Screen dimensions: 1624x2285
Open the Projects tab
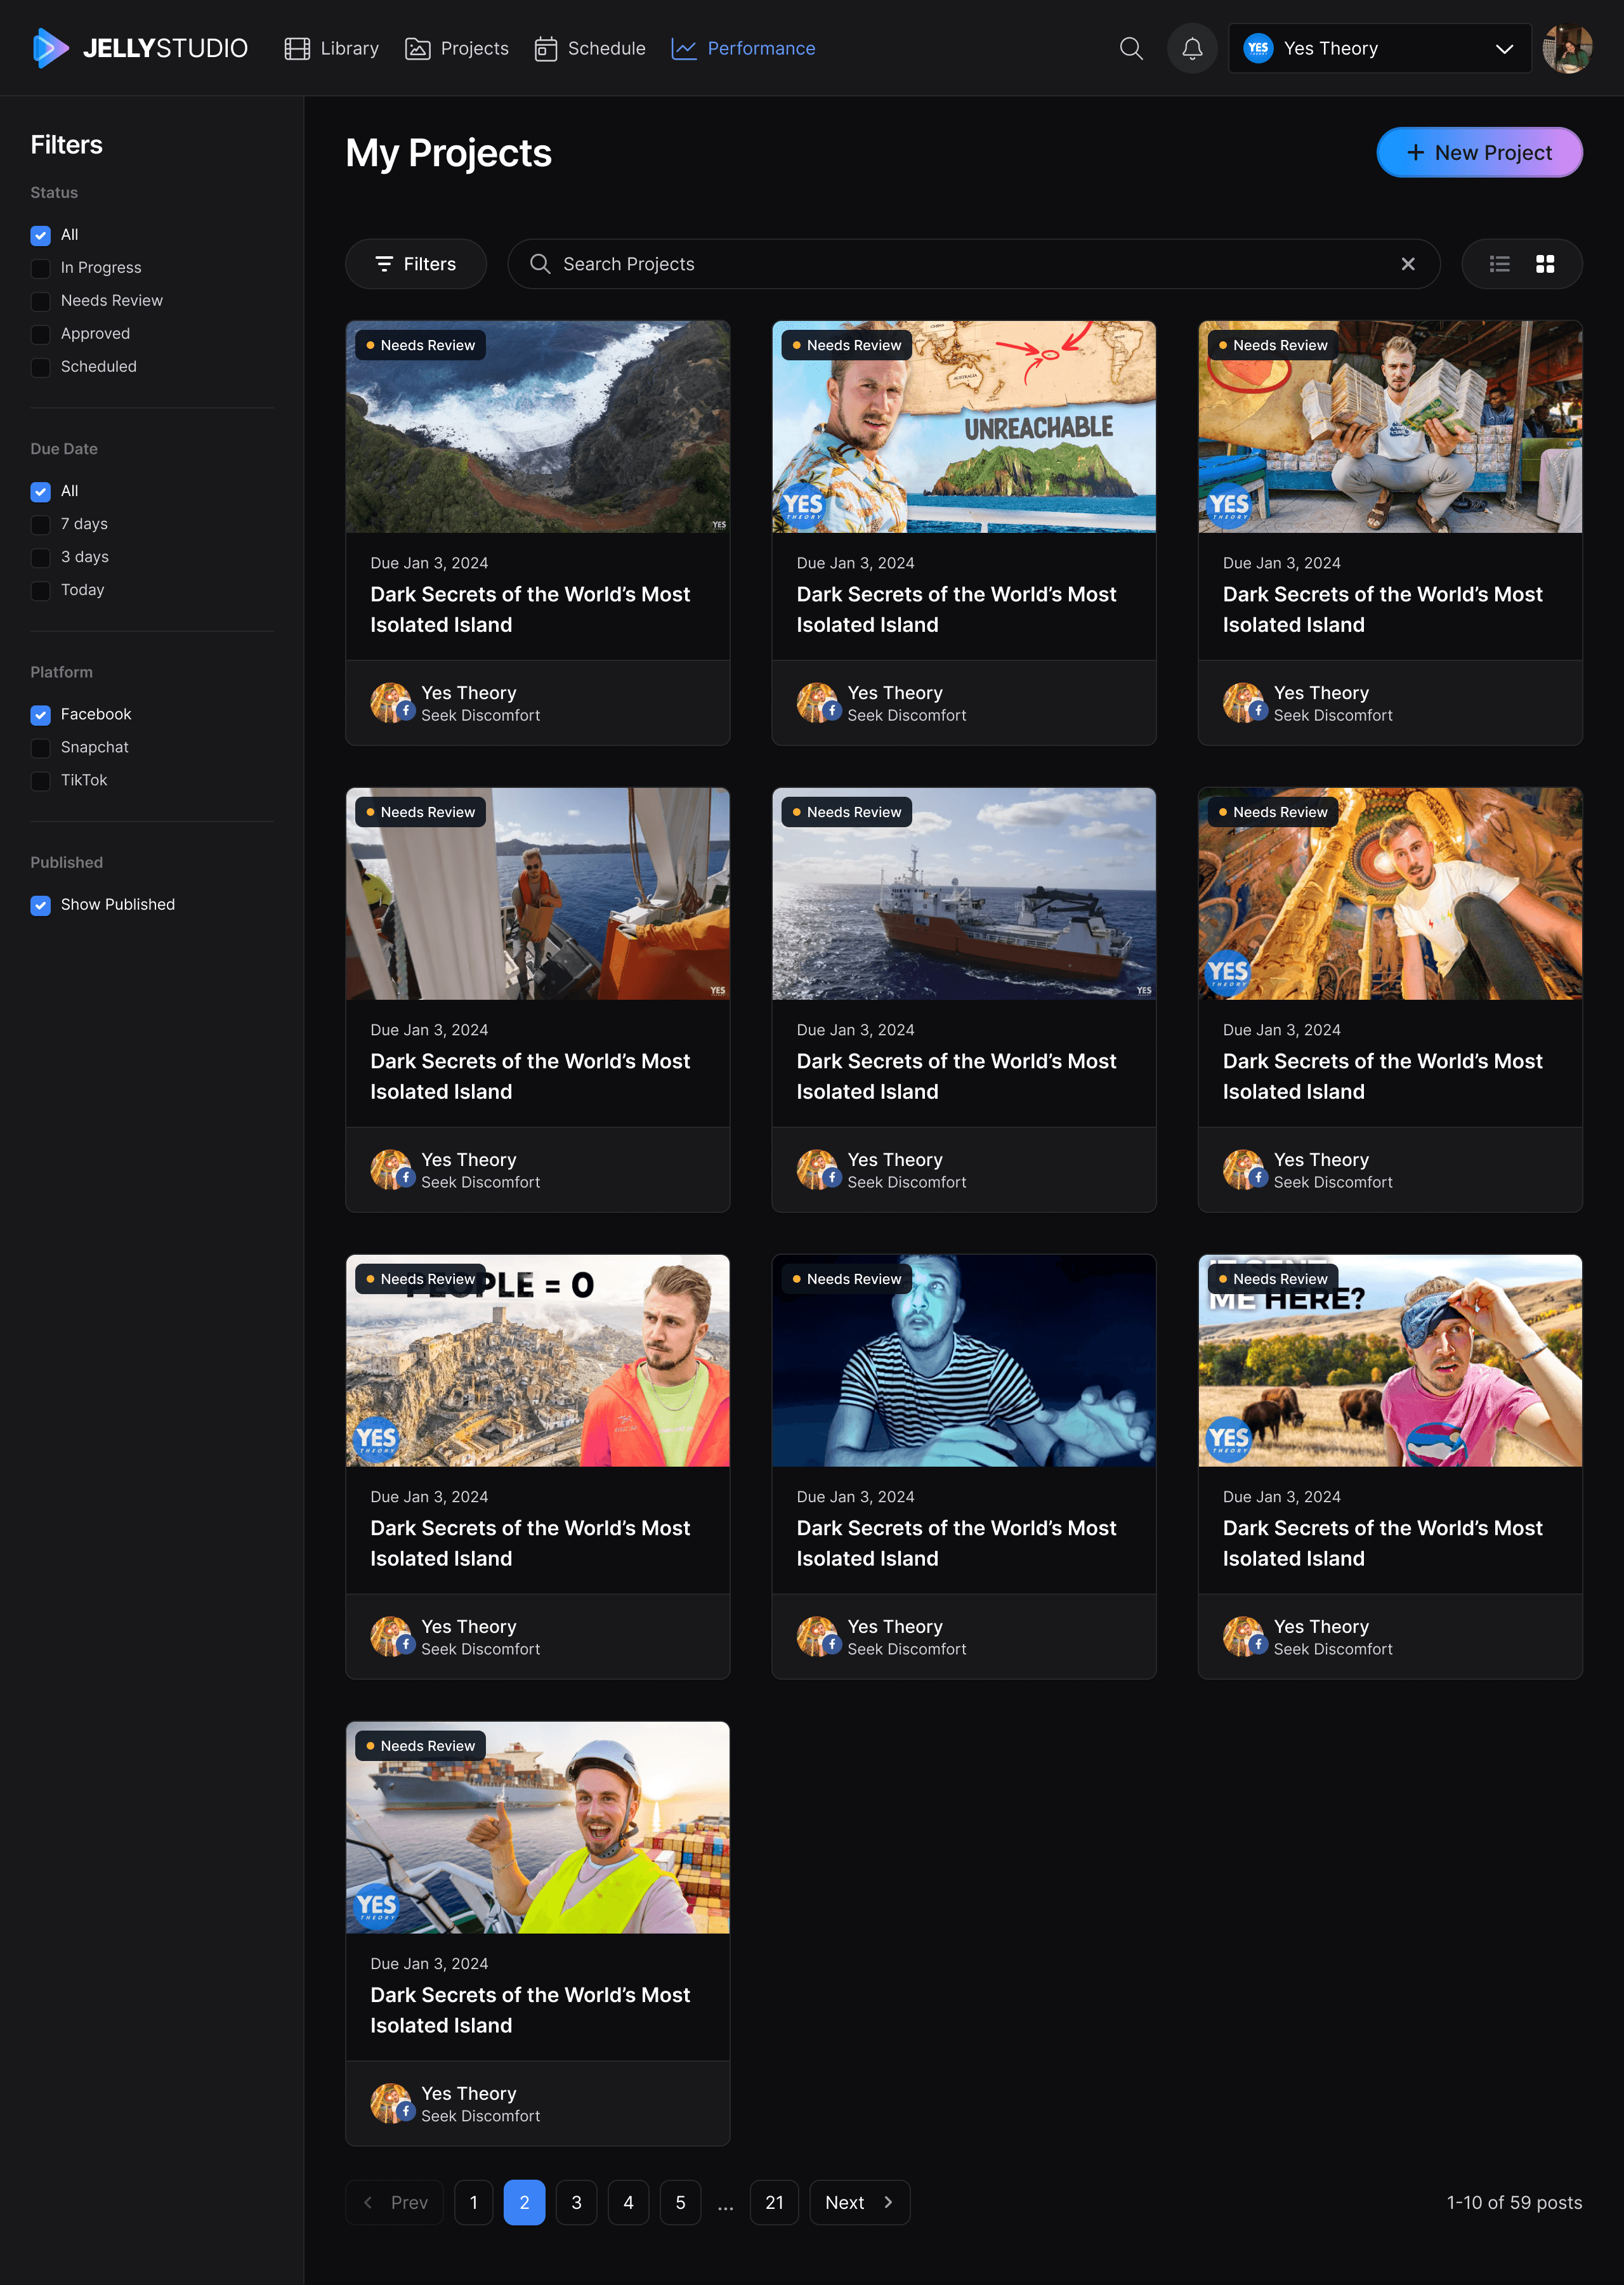pyautogui.click(x=457, y=48)
